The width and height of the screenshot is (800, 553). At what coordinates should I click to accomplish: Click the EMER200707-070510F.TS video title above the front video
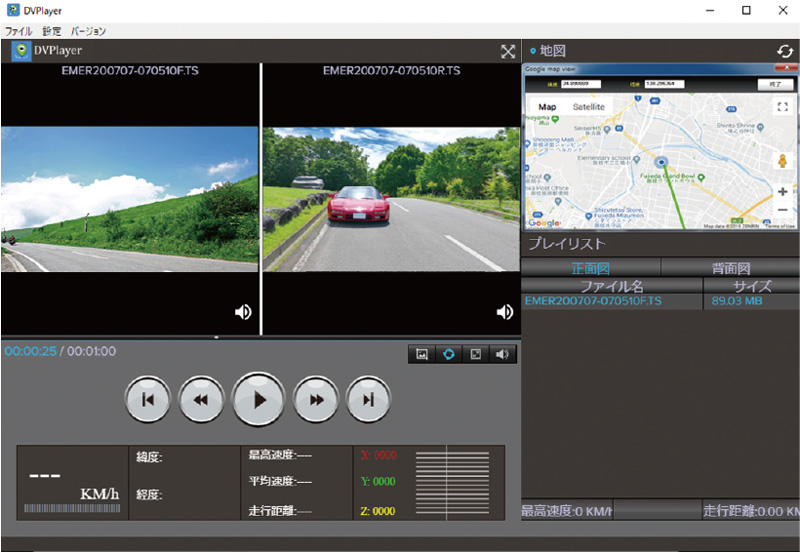[130, 70]
